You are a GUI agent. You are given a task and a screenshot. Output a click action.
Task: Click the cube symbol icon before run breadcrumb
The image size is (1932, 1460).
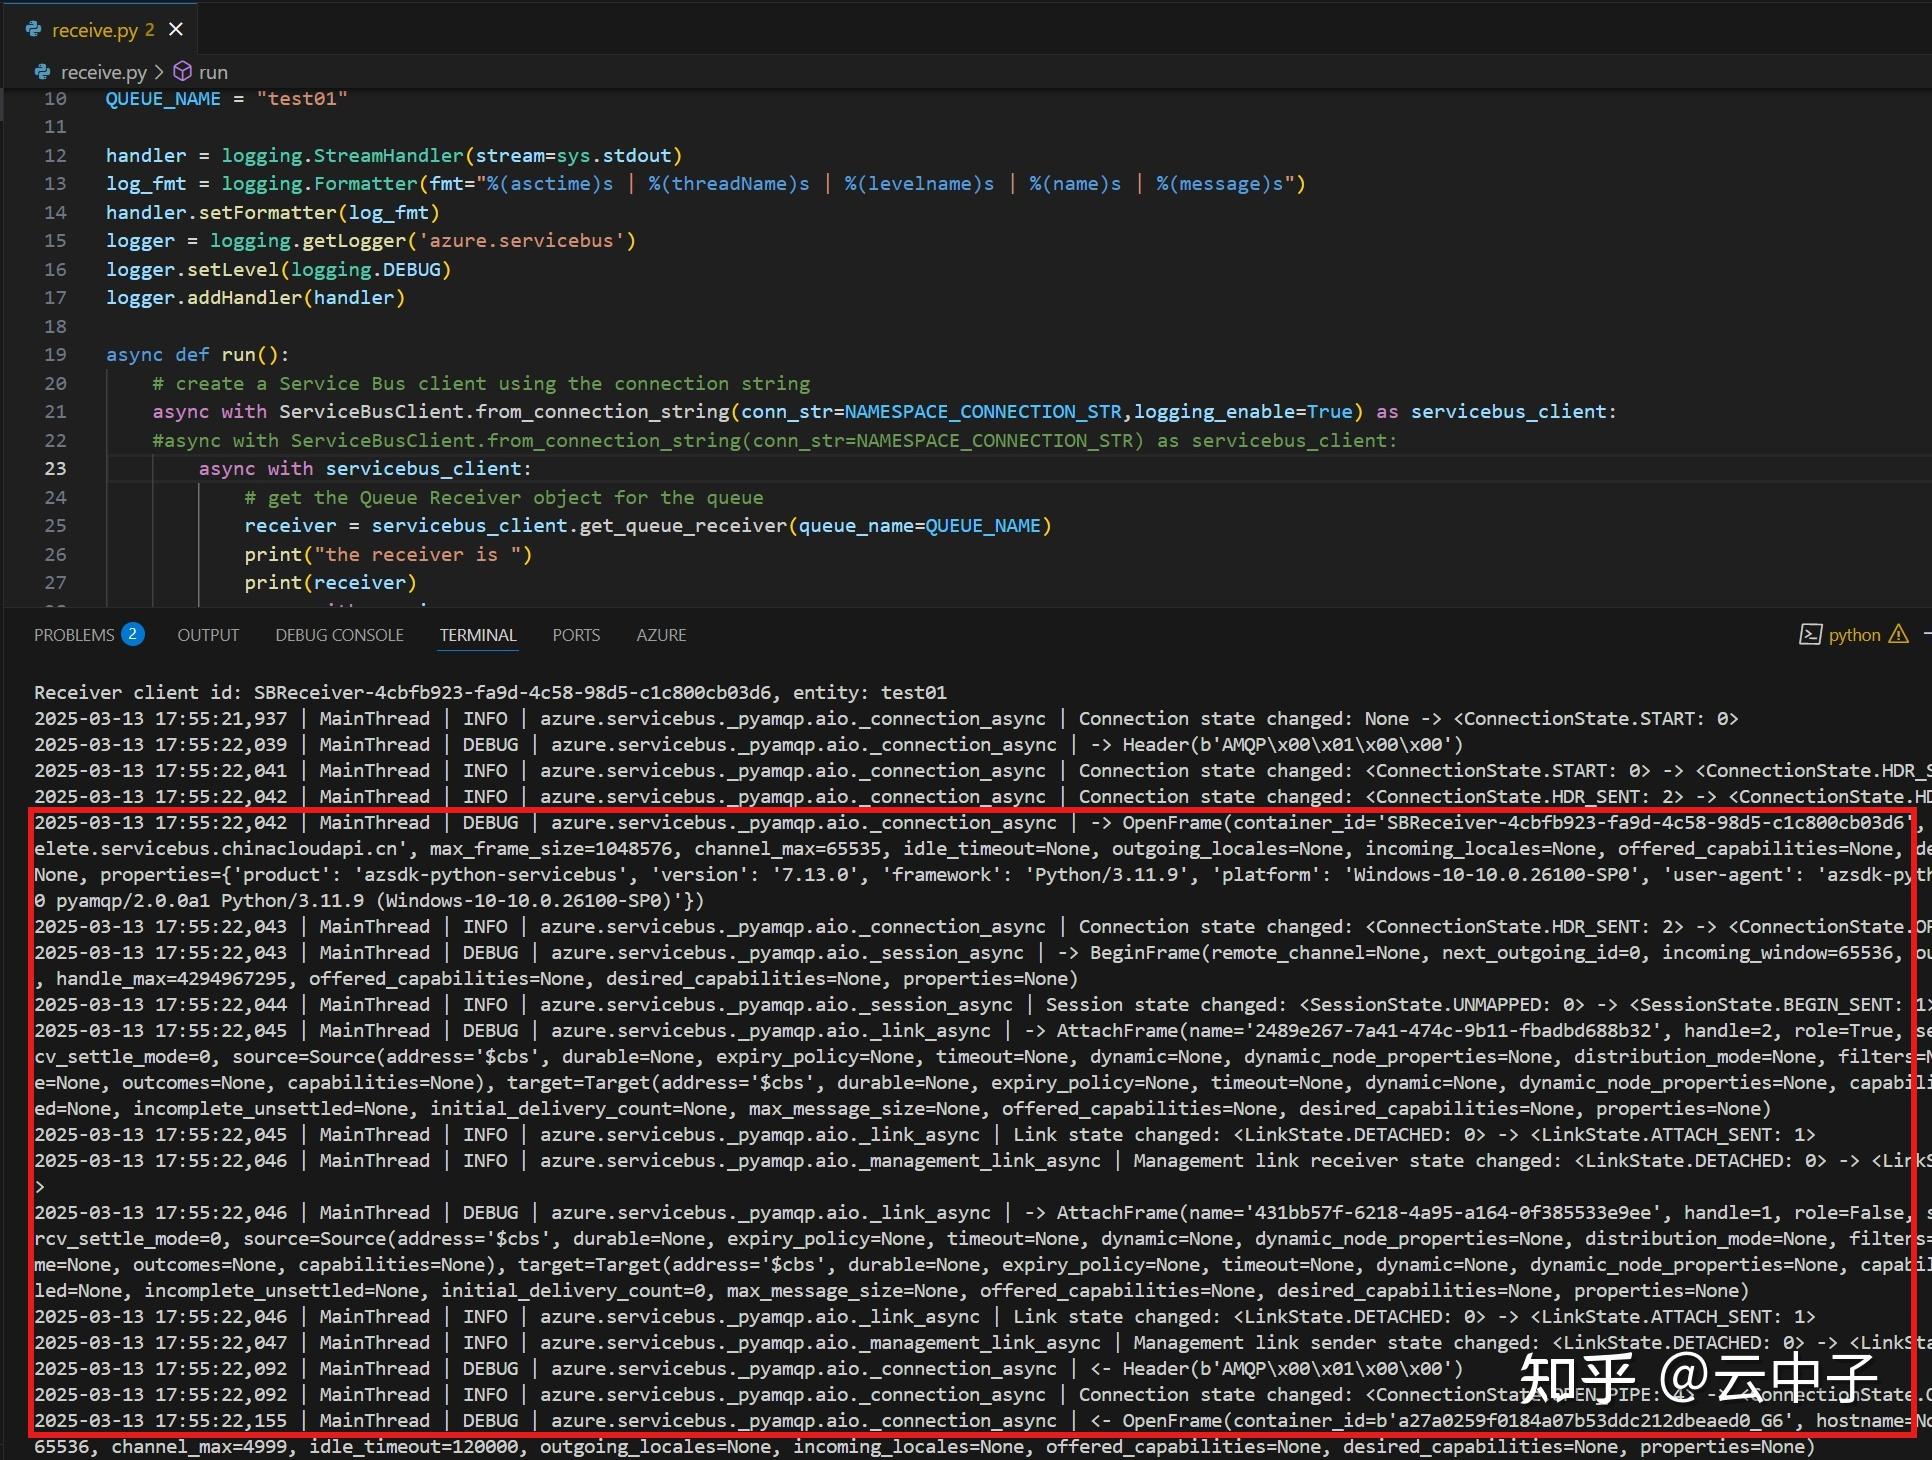182,71
